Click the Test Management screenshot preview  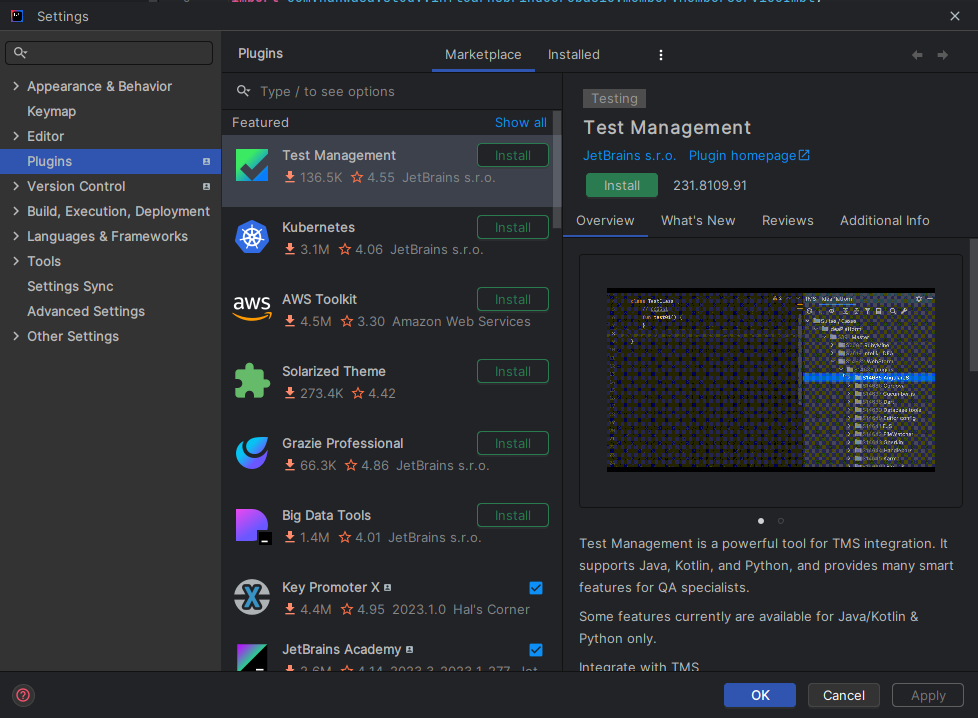[770, 380]
